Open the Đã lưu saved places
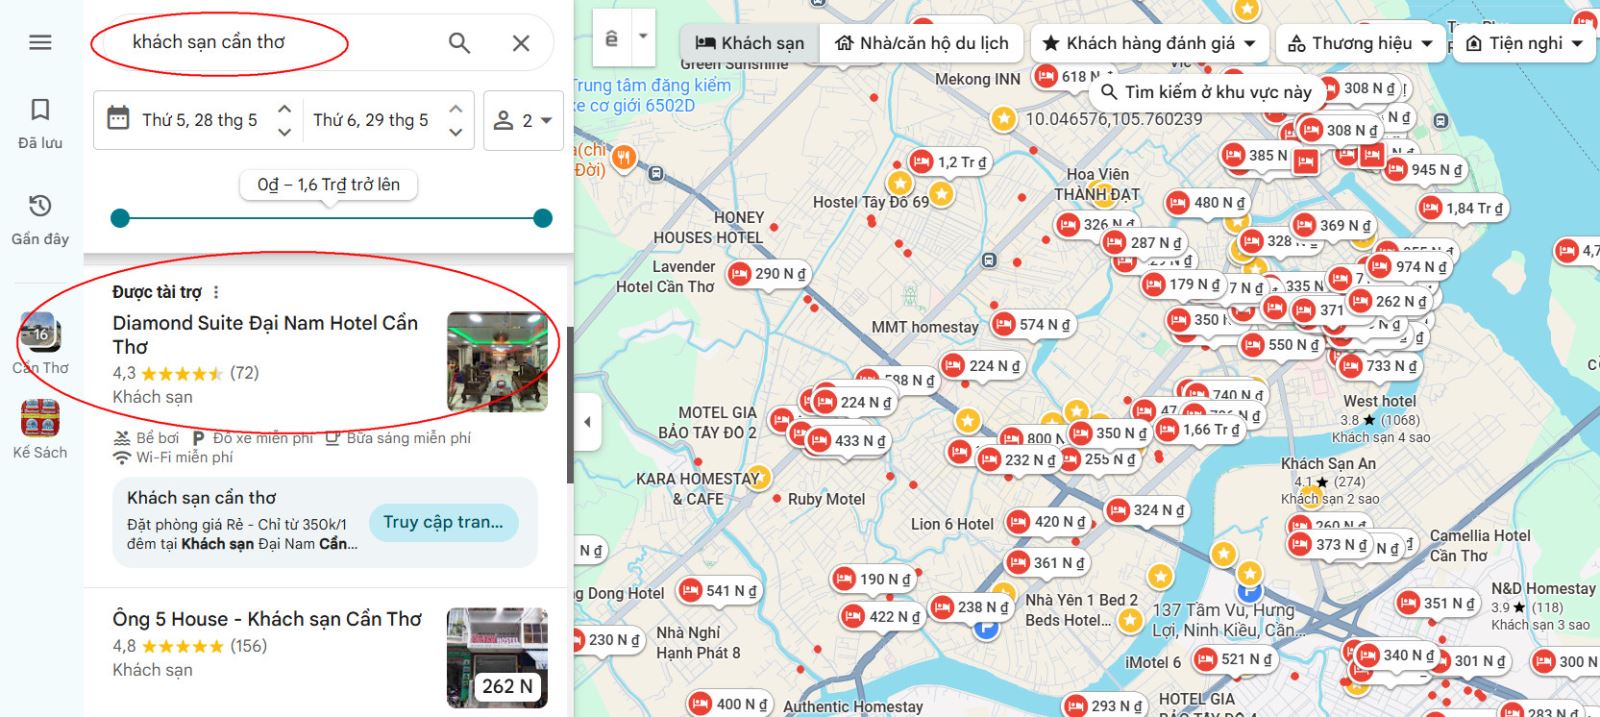 click(x=40, y=122)
